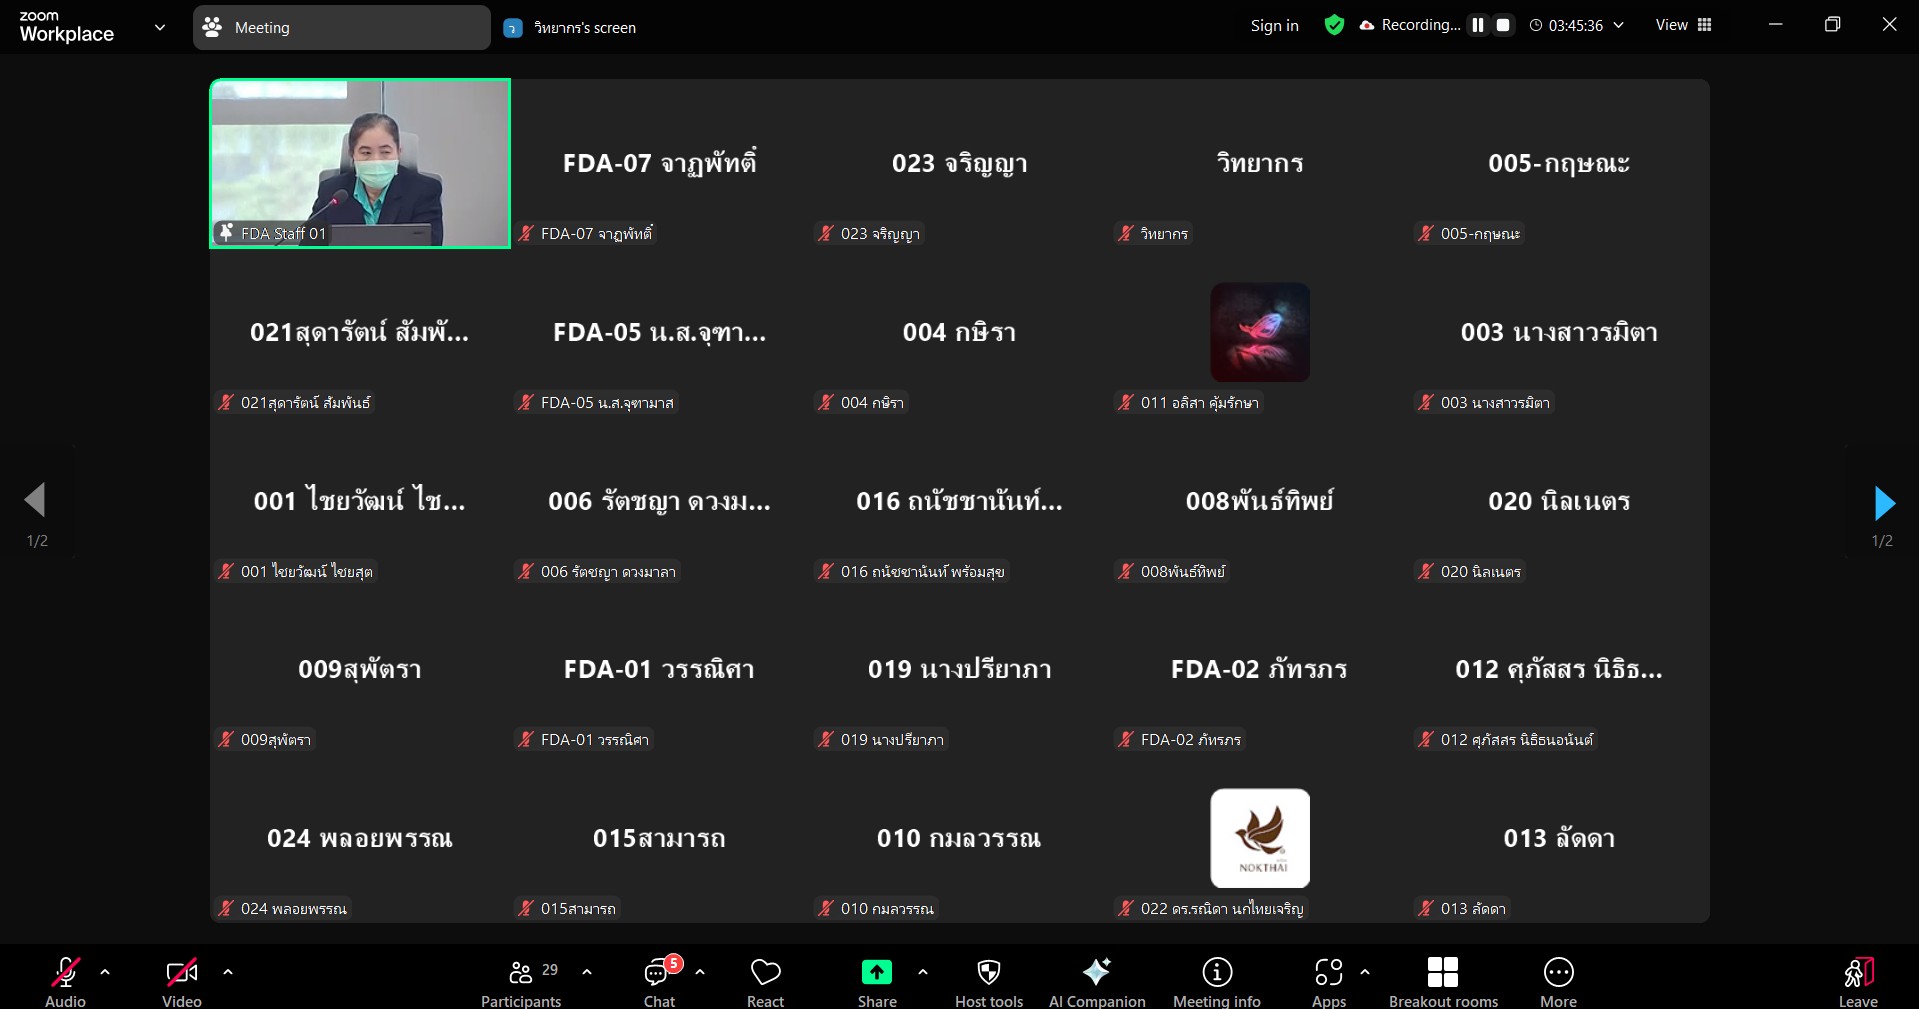Click muted mic icon for 020 นิลเนตร
Screen dimensions: 1919x1009
coord(1426,571)
